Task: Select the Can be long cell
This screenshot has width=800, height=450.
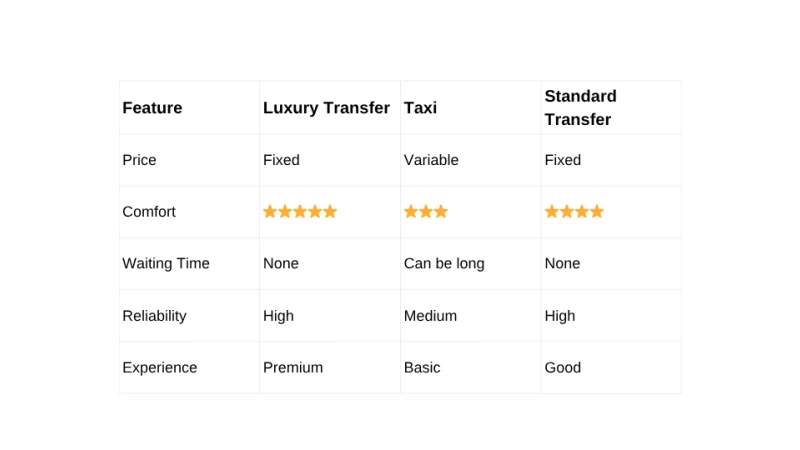Action: pyautogui.click(x=444, y=264)
